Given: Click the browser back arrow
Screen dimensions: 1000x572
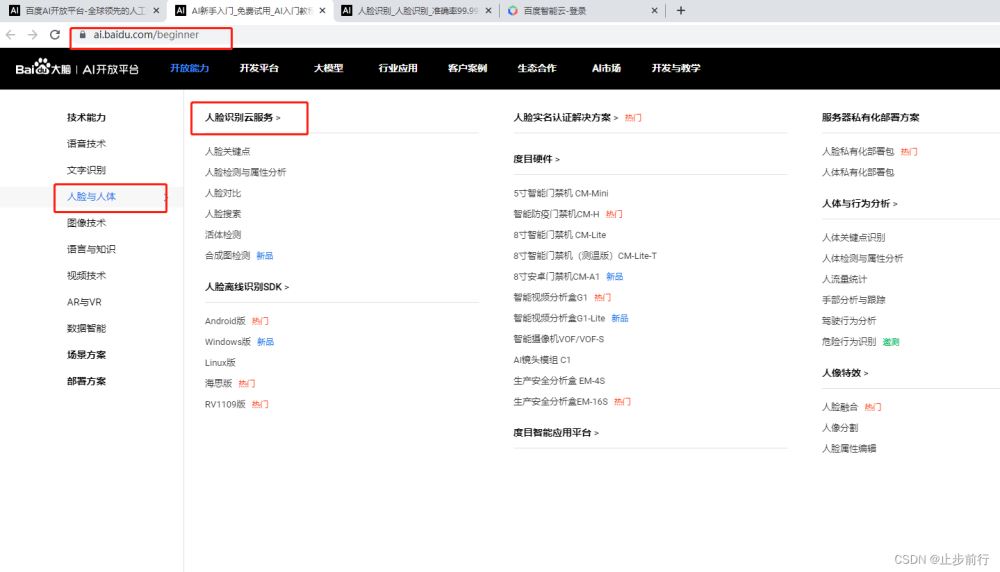Looking at the screenshot, I should click(10, 34).
